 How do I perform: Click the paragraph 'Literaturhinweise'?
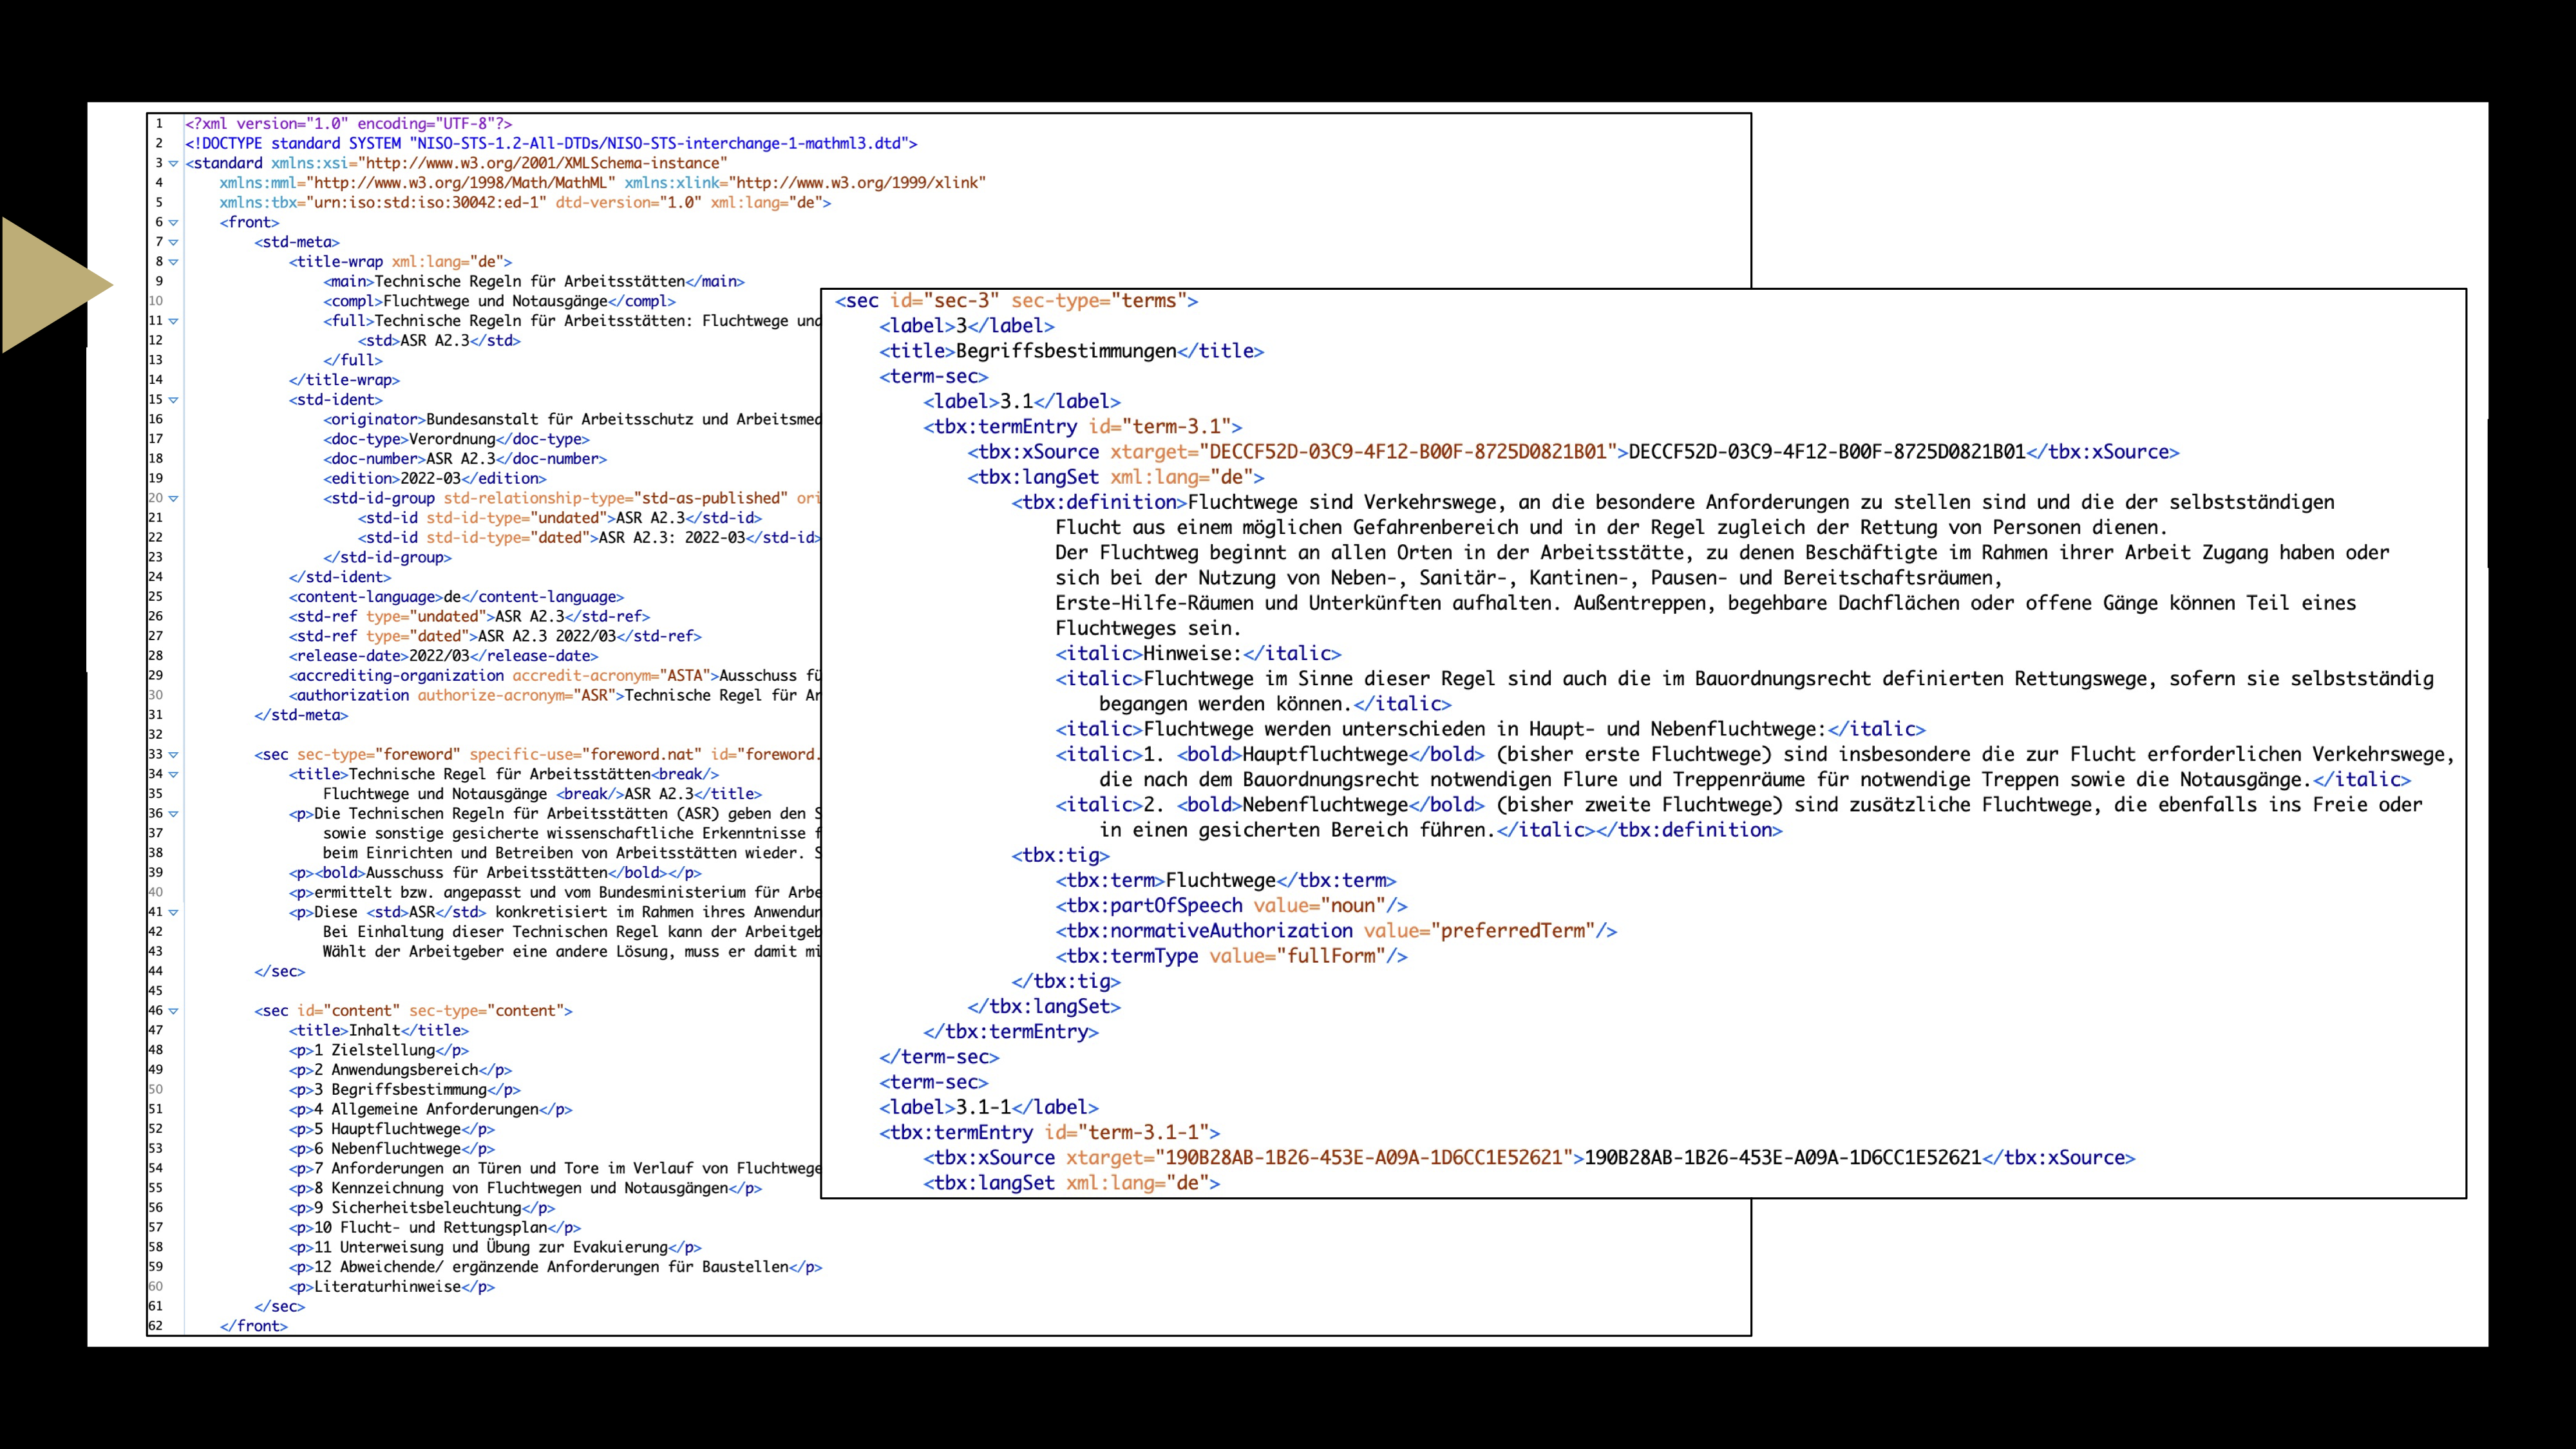pos(391,1287)
